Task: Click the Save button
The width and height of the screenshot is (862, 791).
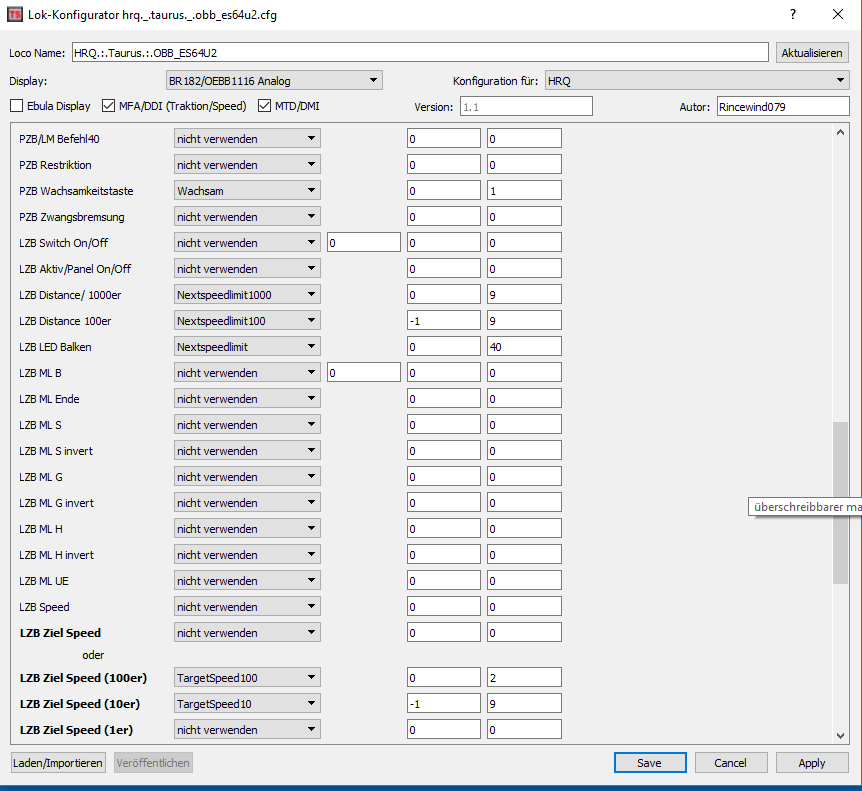Action: coord(649,763)
